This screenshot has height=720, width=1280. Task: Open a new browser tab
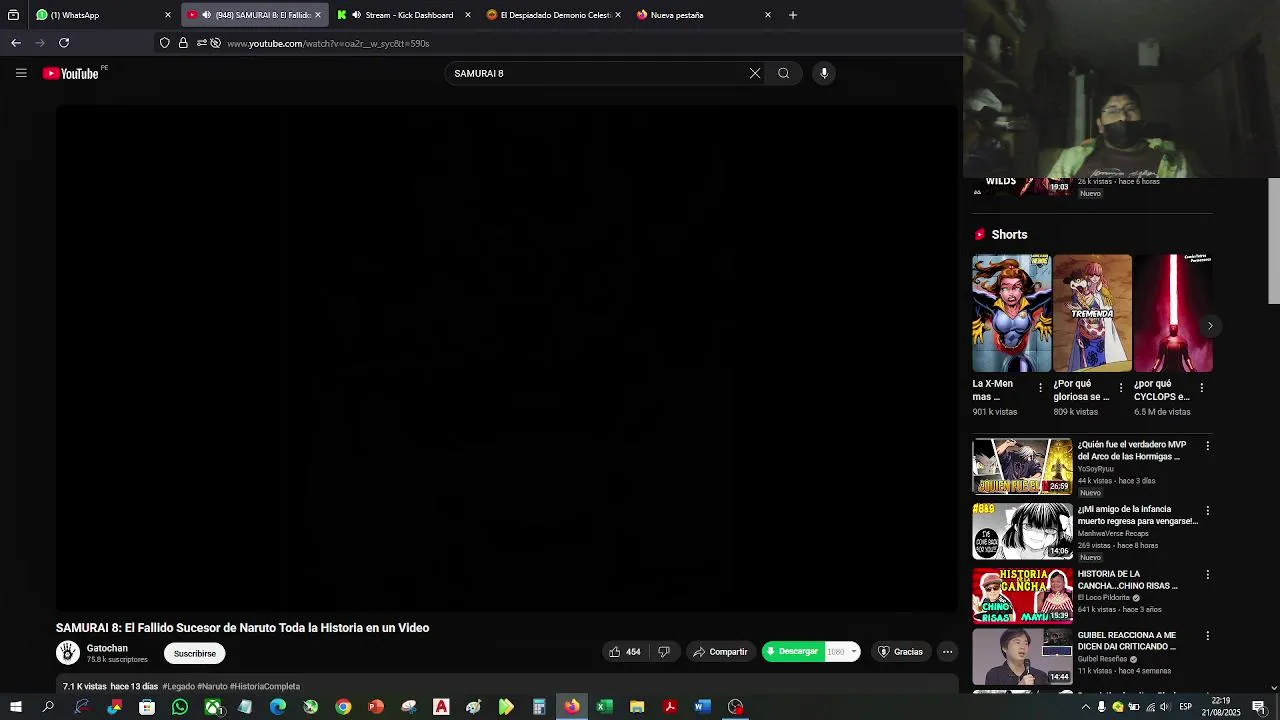click(x=793, y=15)
